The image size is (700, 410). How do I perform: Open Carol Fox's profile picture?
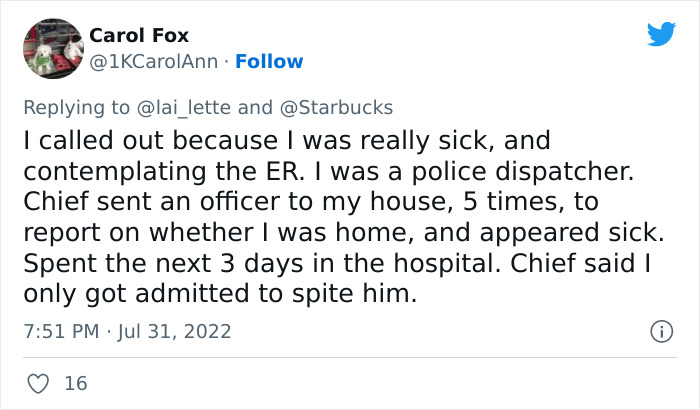[x=51, y=48]
